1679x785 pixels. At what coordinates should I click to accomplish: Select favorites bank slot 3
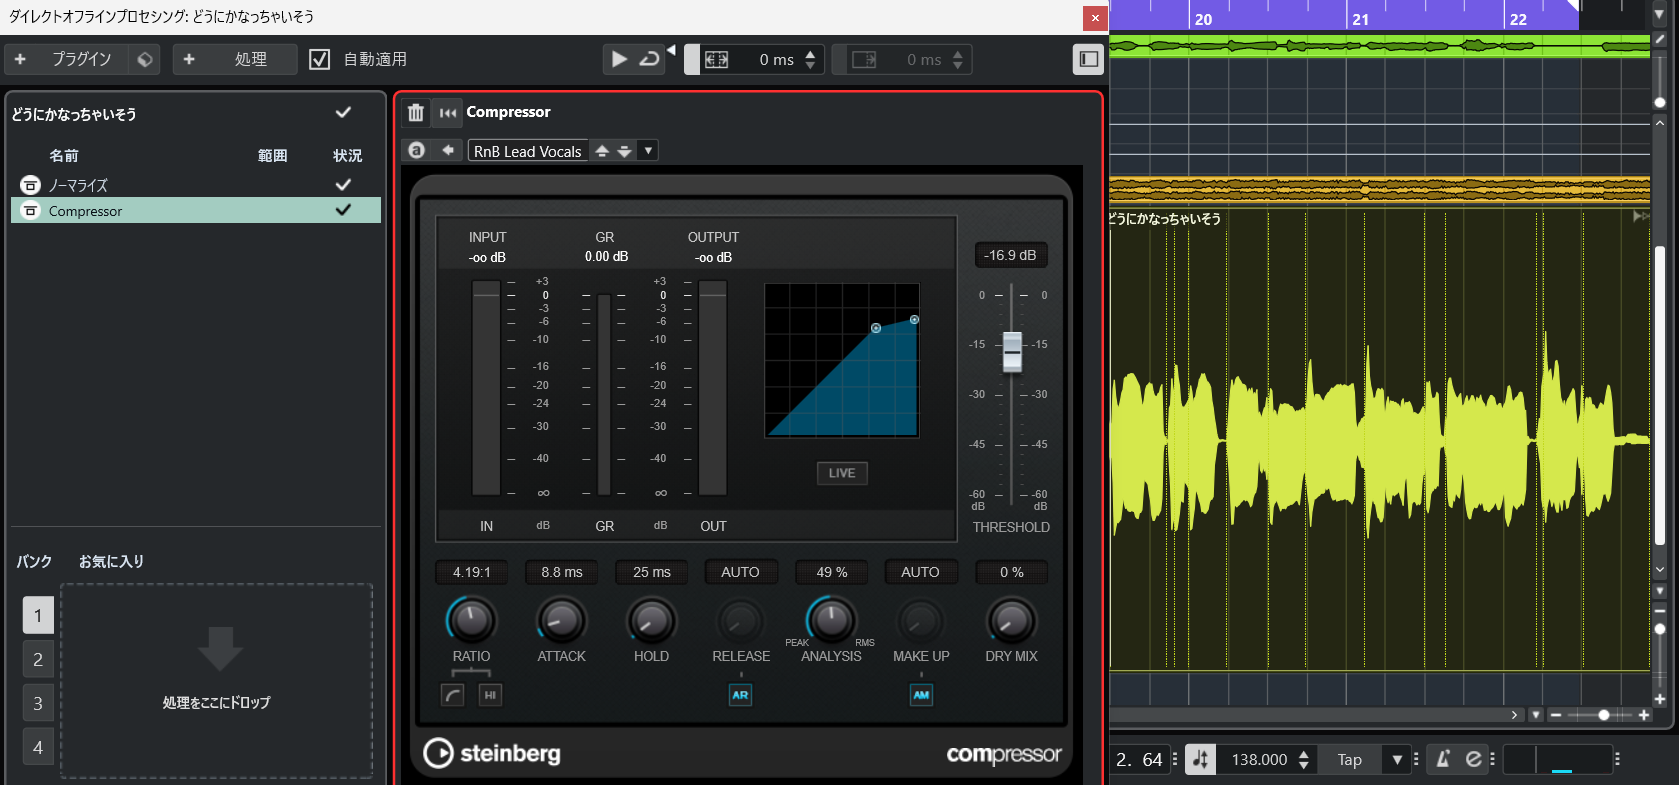[x=38, y=703]
